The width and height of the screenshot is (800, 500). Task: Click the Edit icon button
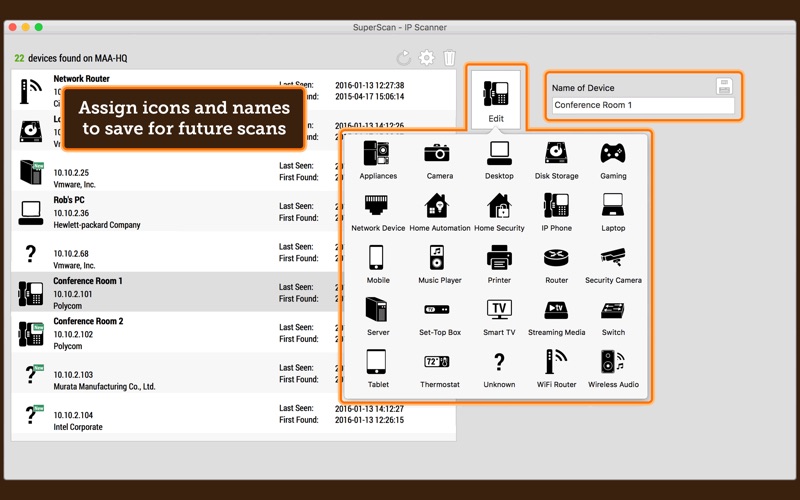click(496, 99)
